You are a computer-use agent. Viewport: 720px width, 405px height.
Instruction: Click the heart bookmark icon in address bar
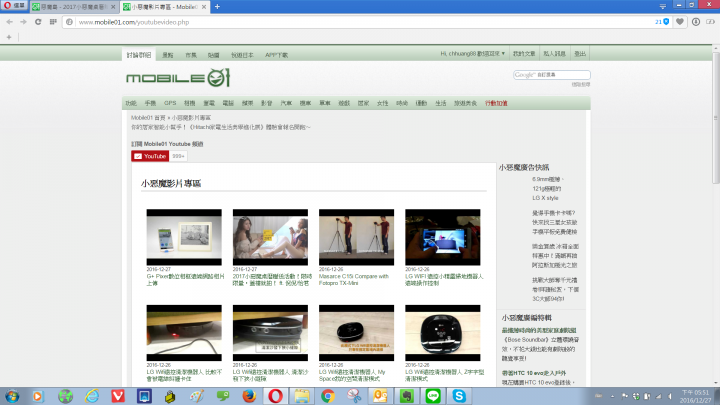coord(681,21)
